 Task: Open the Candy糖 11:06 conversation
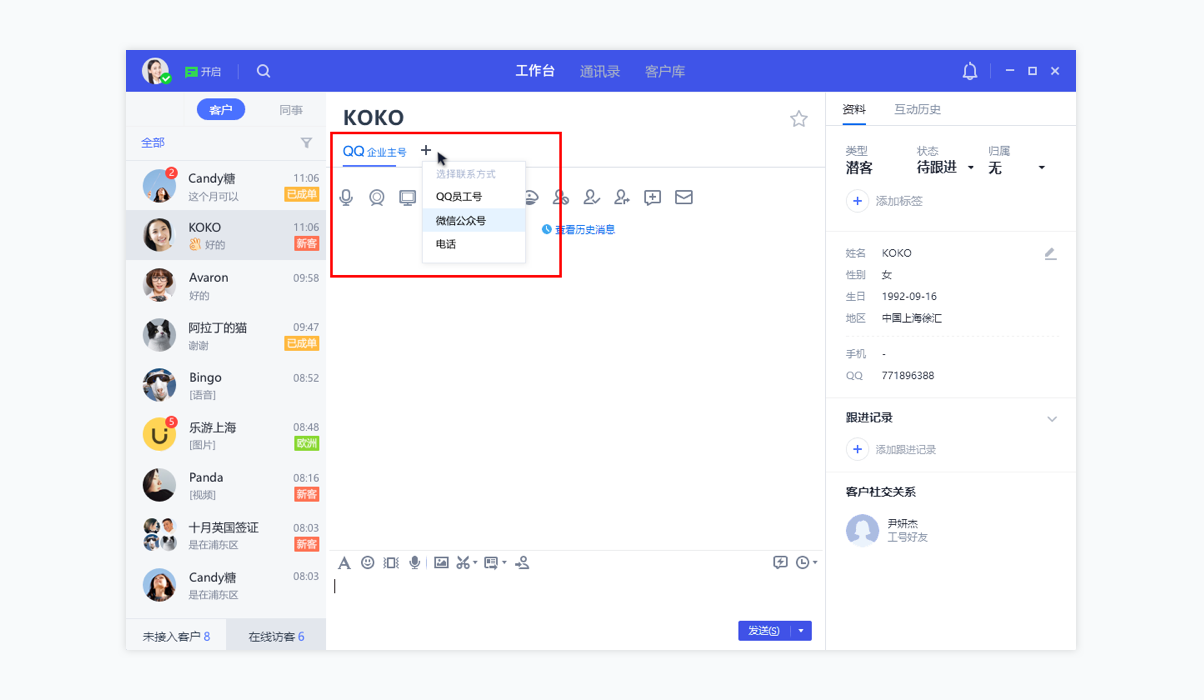[226, 186]
